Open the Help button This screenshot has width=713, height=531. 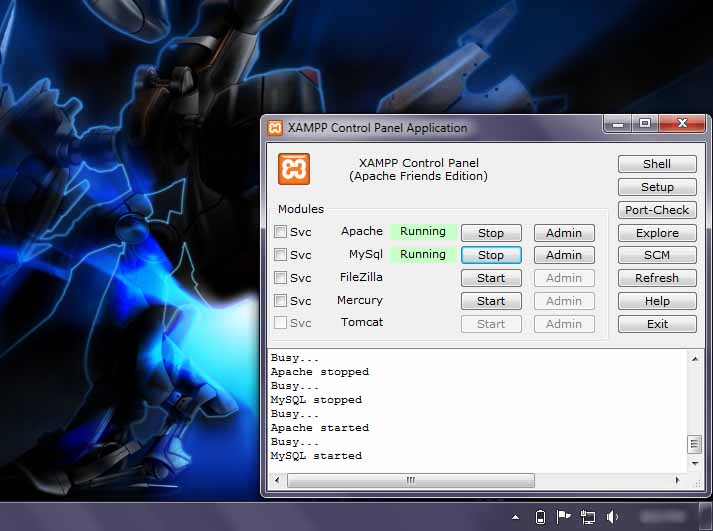[657, 301]
